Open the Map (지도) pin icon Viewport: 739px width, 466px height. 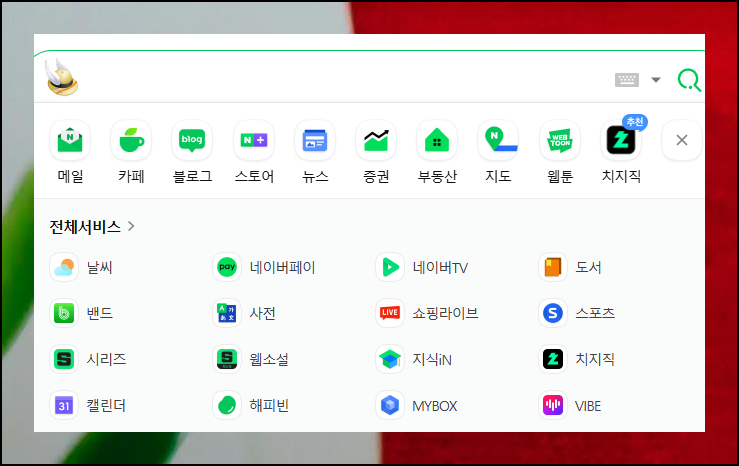[x=498, y=140]
